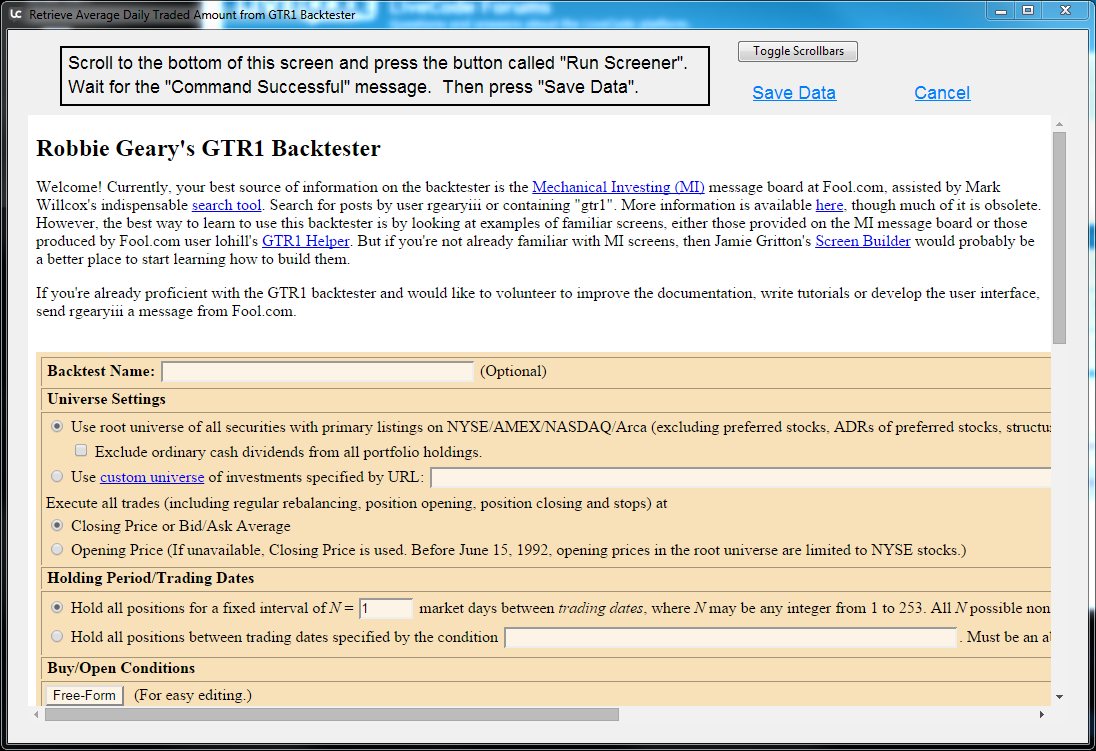This screenshot has width=1096, height=751.
Task: Click the 'Execute all trades' instruction line
Action: pyautogui.click(x=356, y=503)
